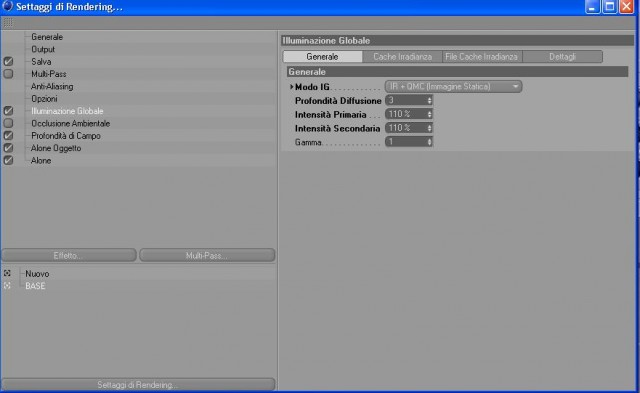Switch to the Dettagli tab
Viewport: 640px width, 393px height.
point(562,57)
